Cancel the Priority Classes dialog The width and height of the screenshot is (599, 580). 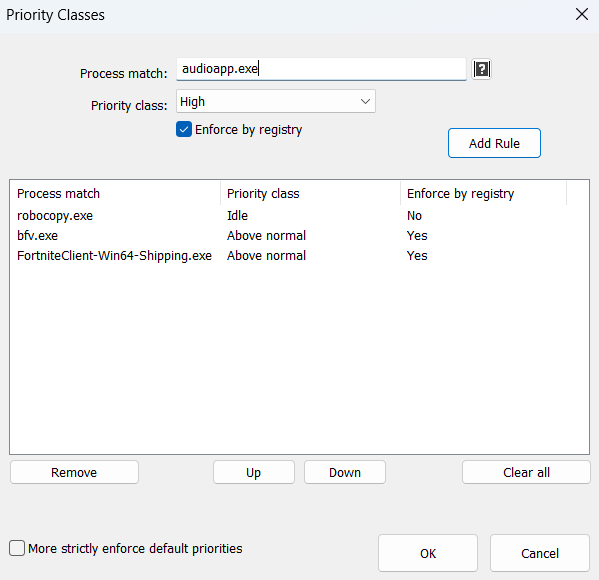click(539, 553)
